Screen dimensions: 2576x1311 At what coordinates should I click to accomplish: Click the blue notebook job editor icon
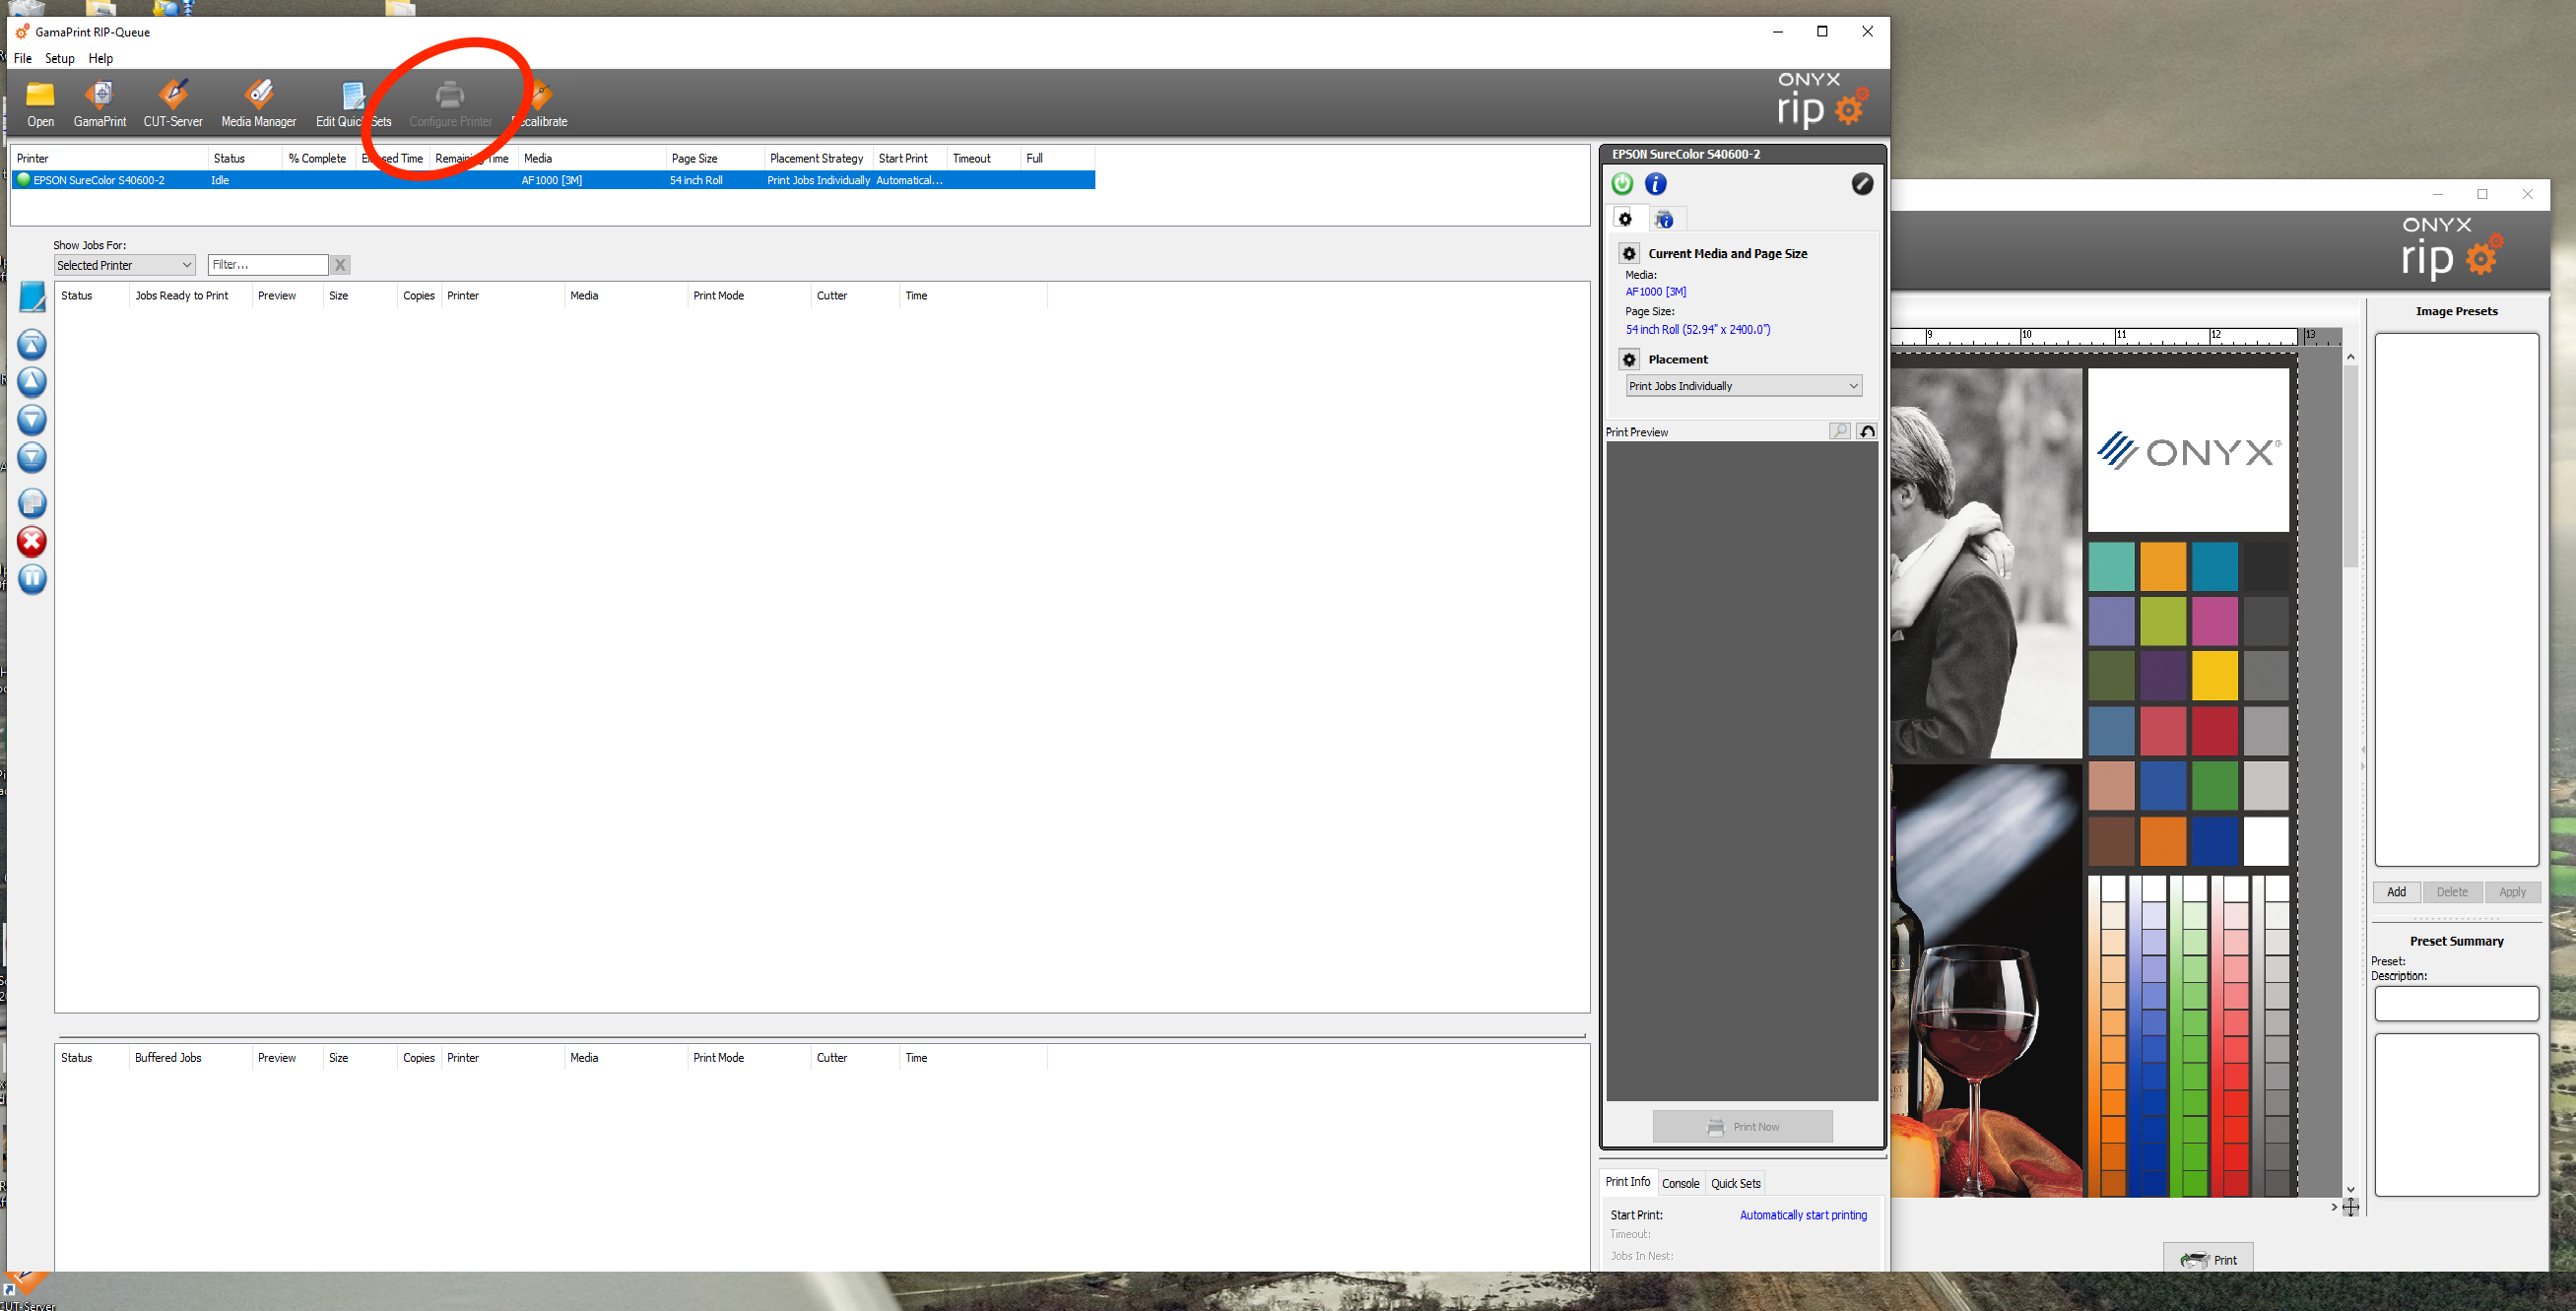pos(32,297)
